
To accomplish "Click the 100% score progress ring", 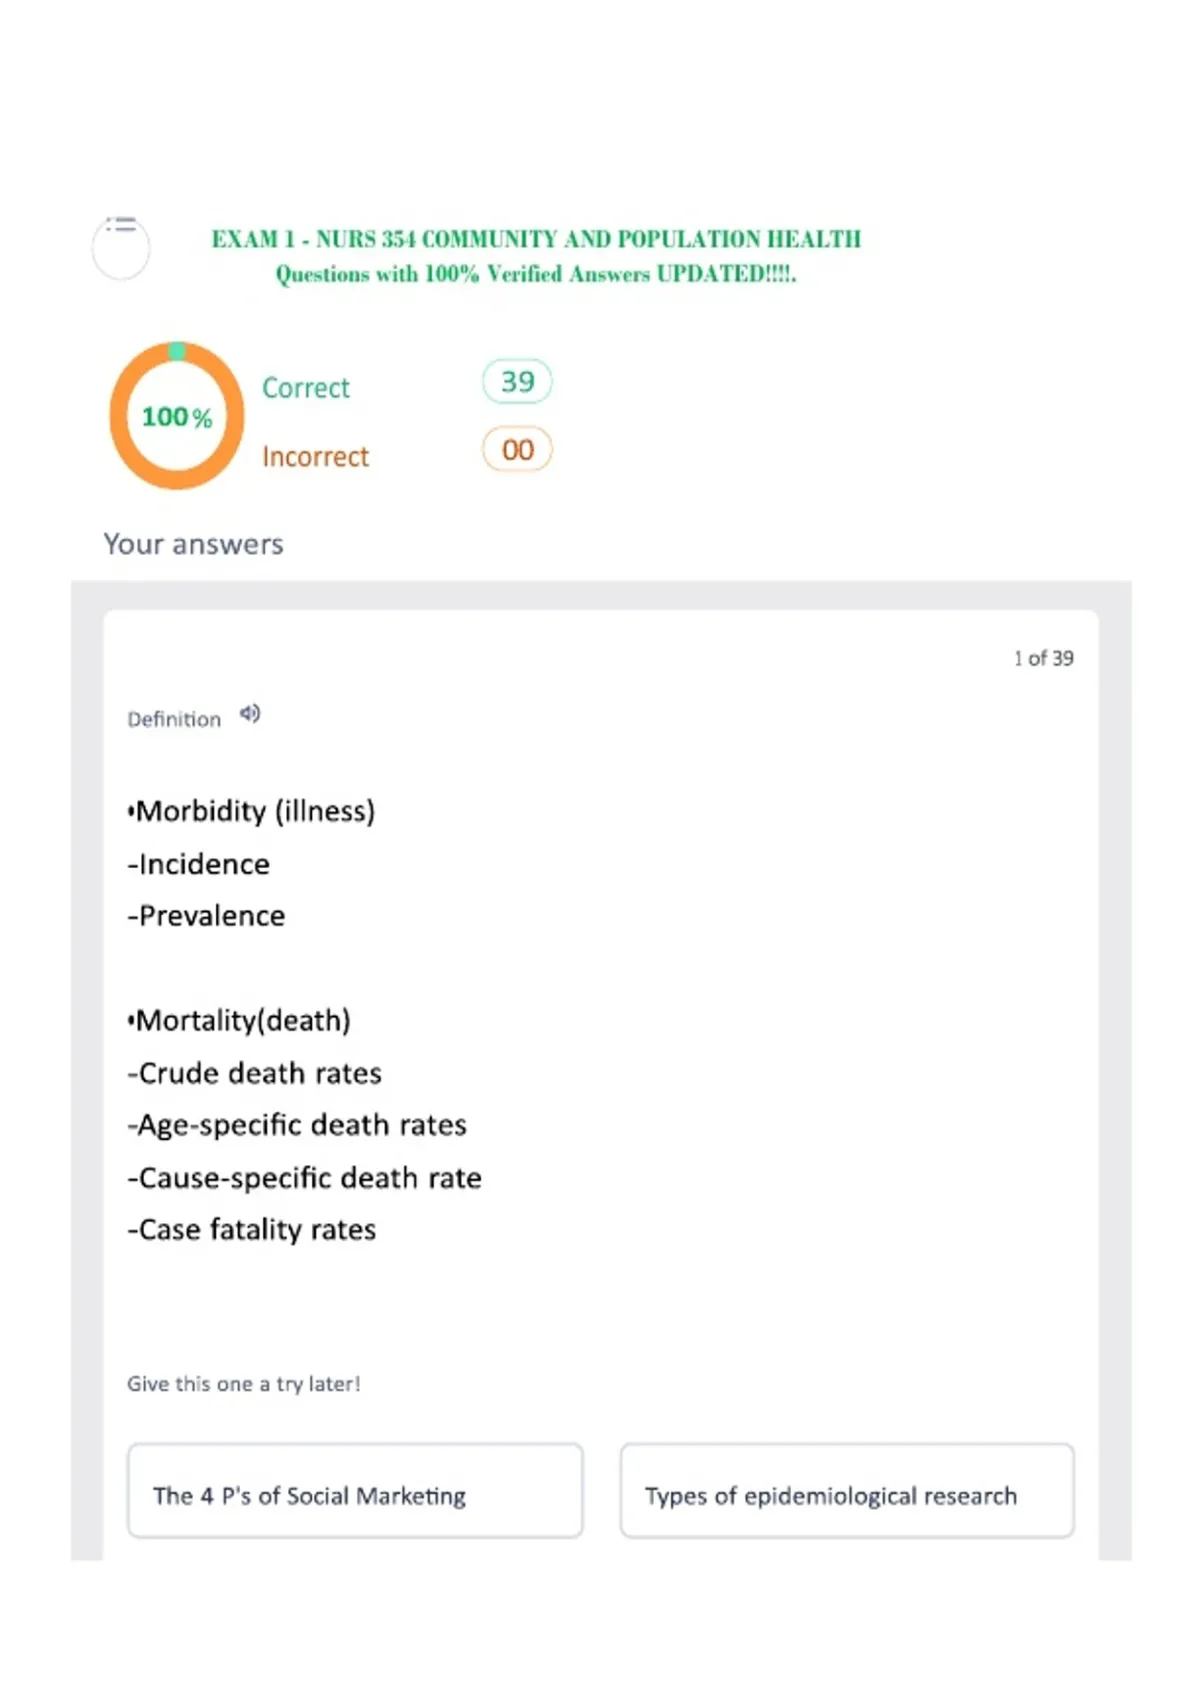I will pyautogui.click(x=177, y=416).
